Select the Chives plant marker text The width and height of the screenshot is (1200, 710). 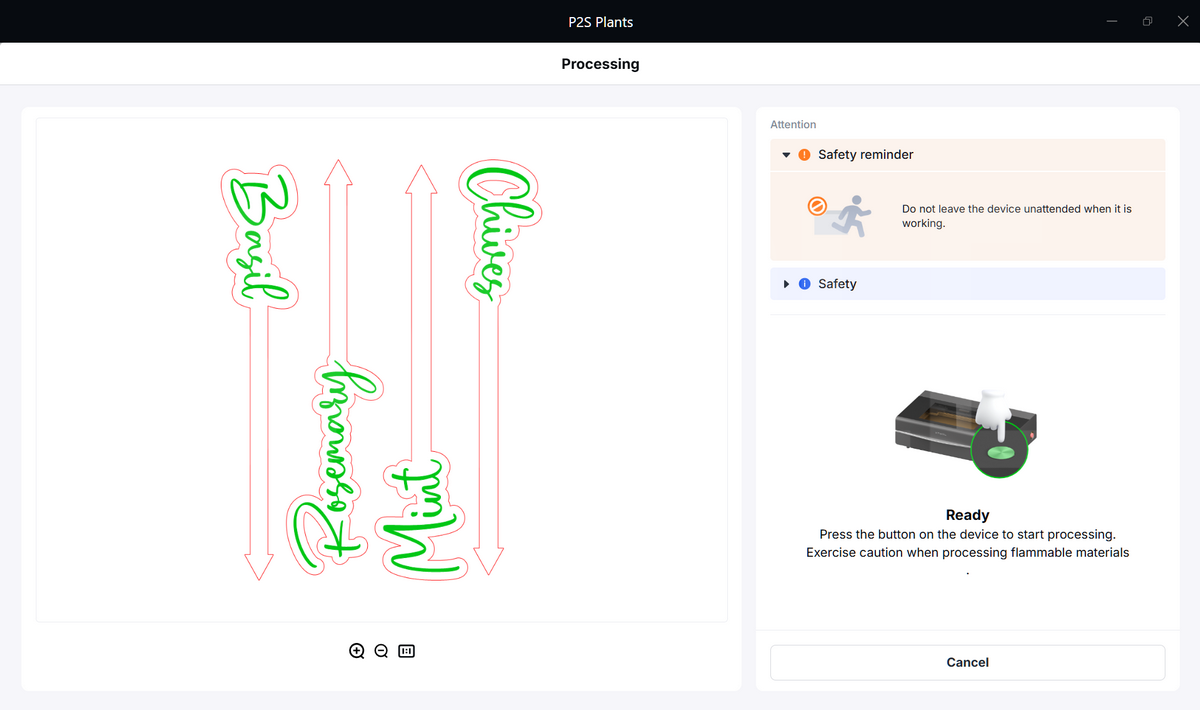click(497, 230)
